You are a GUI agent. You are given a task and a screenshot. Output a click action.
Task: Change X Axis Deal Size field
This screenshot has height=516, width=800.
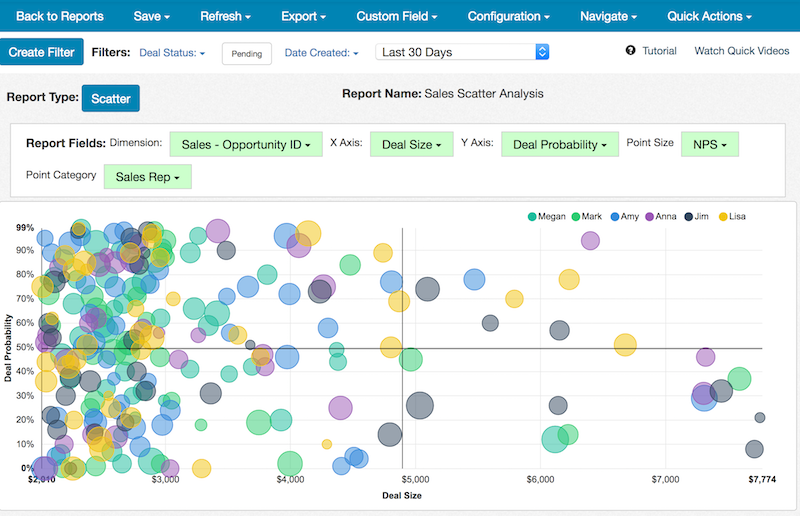click(411, 145)
